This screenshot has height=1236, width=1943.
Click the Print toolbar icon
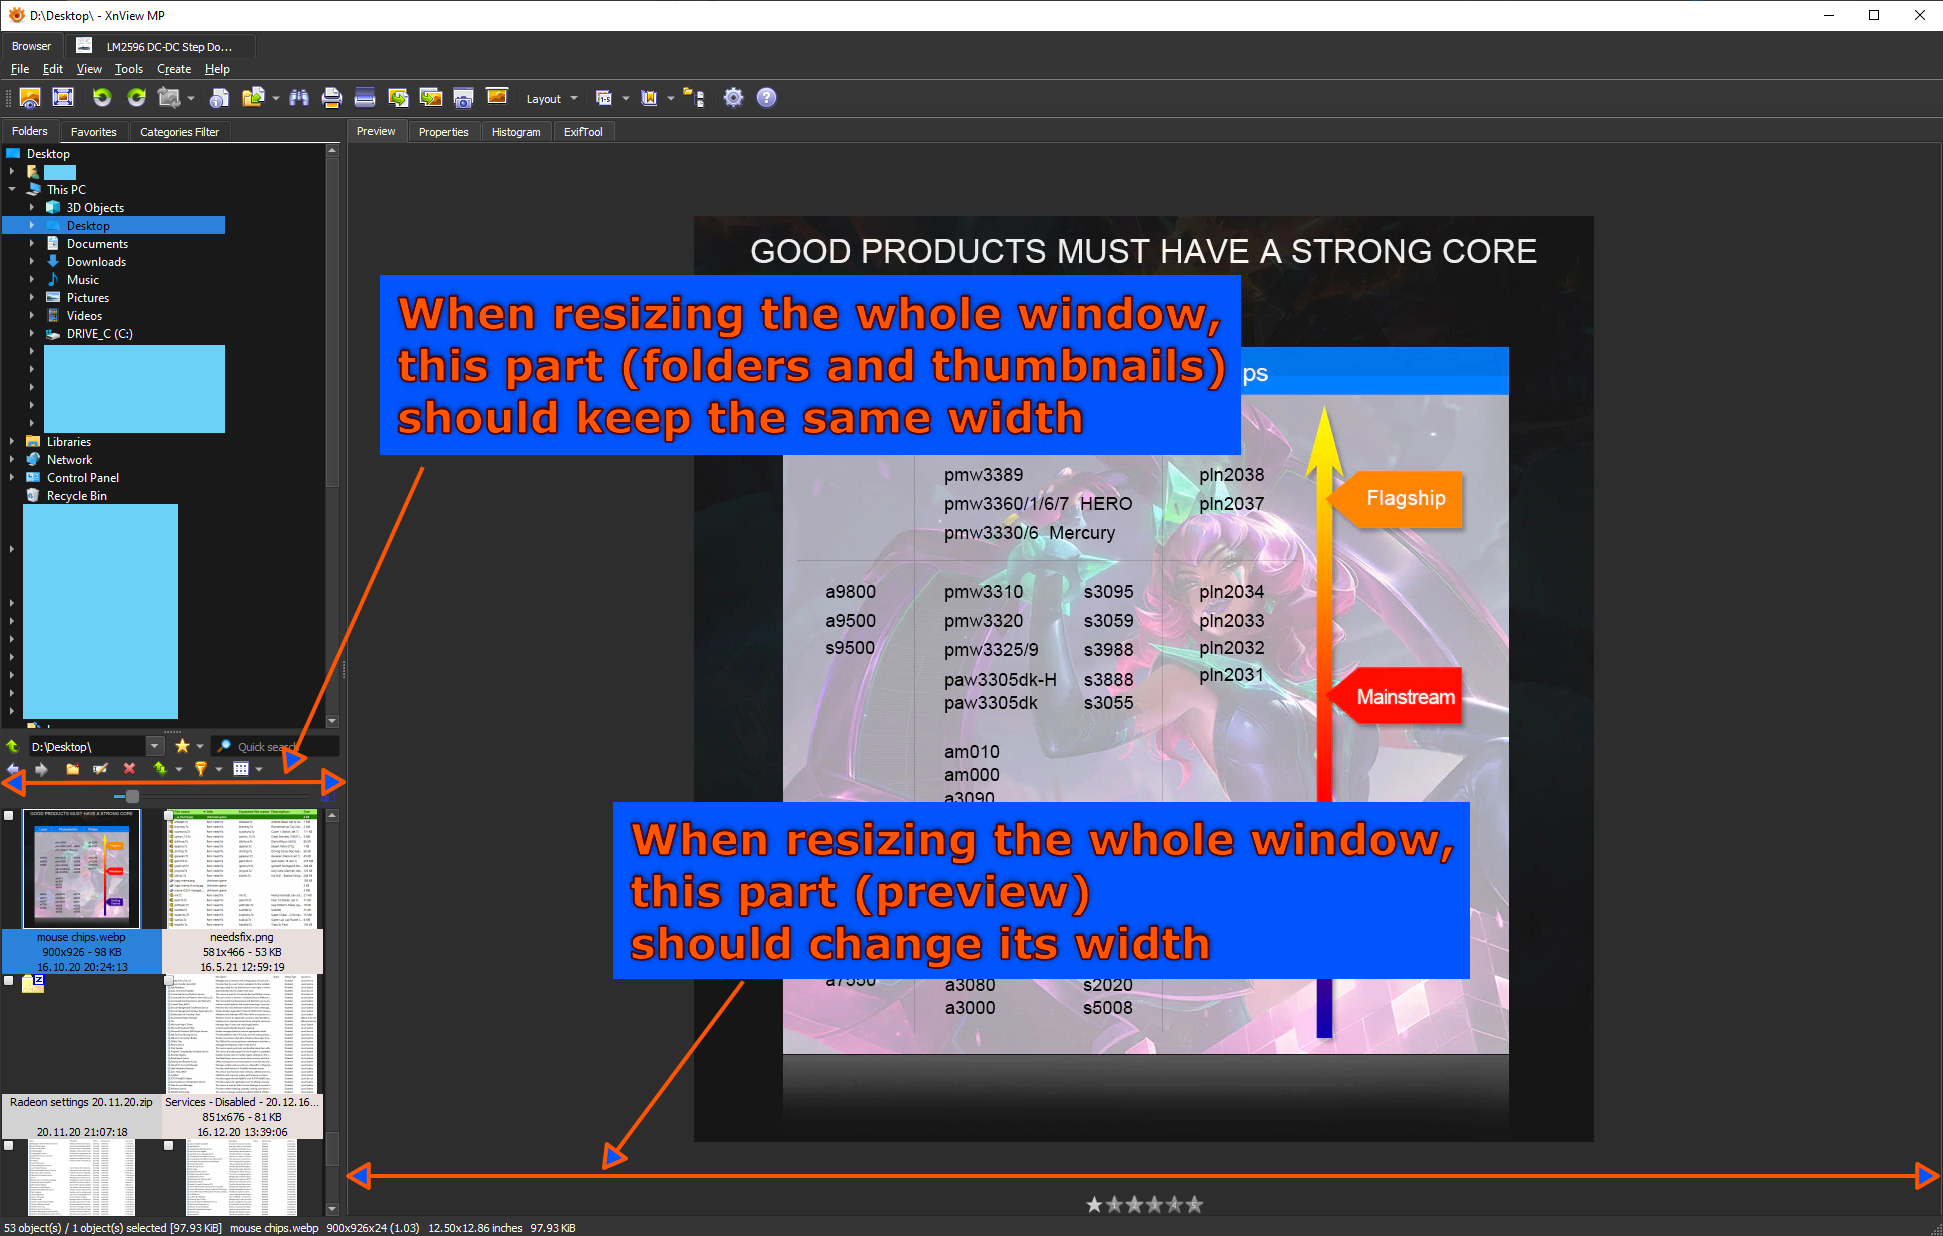pos(332,97)
